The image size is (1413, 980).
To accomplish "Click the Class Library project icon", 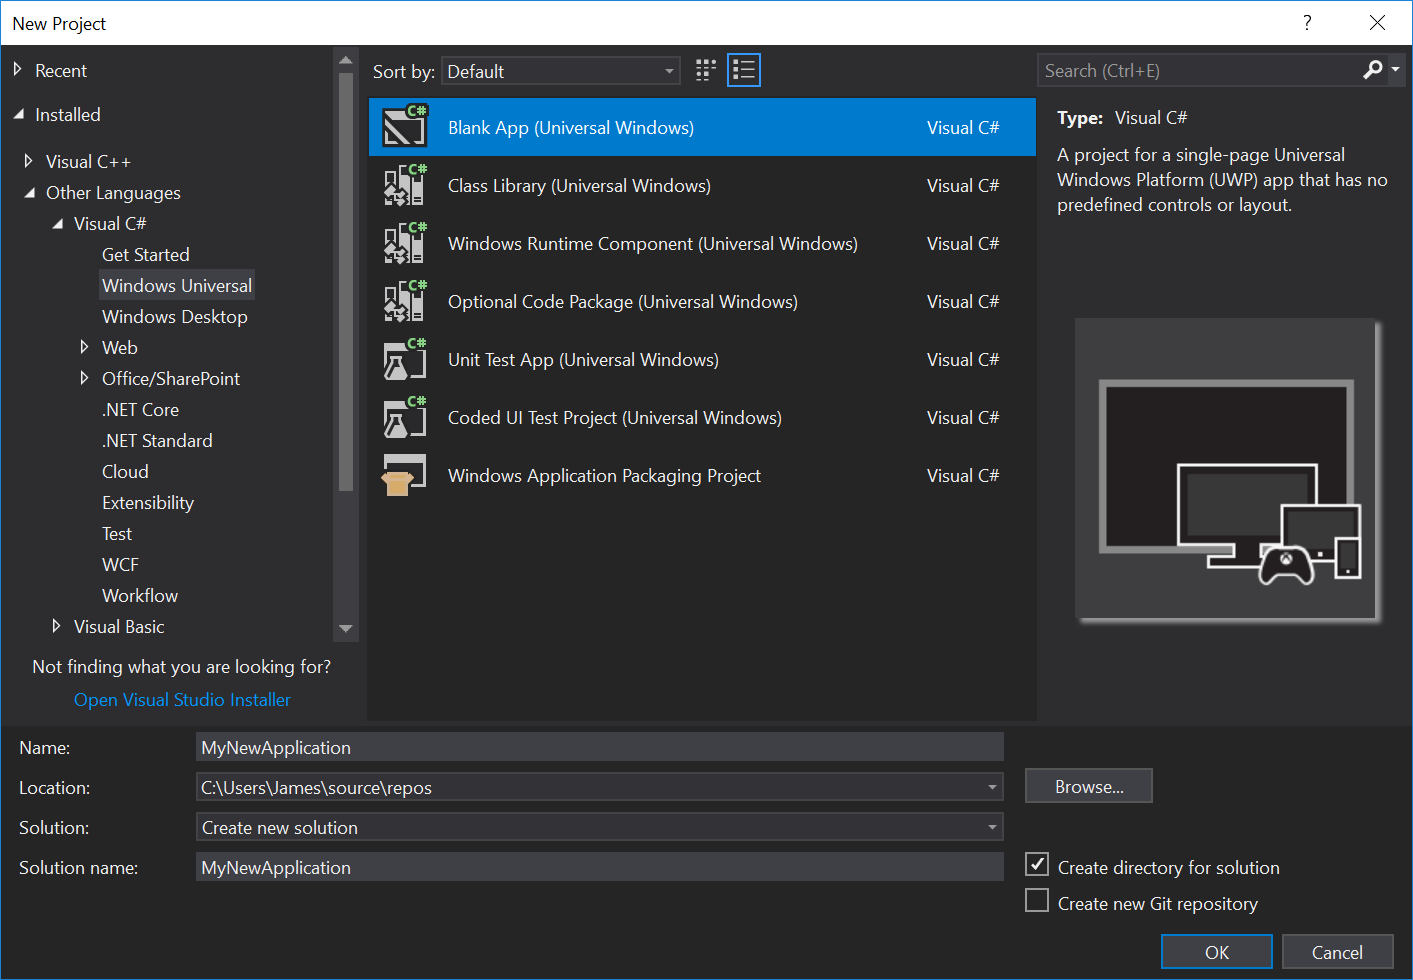I will tap(404, 185).
